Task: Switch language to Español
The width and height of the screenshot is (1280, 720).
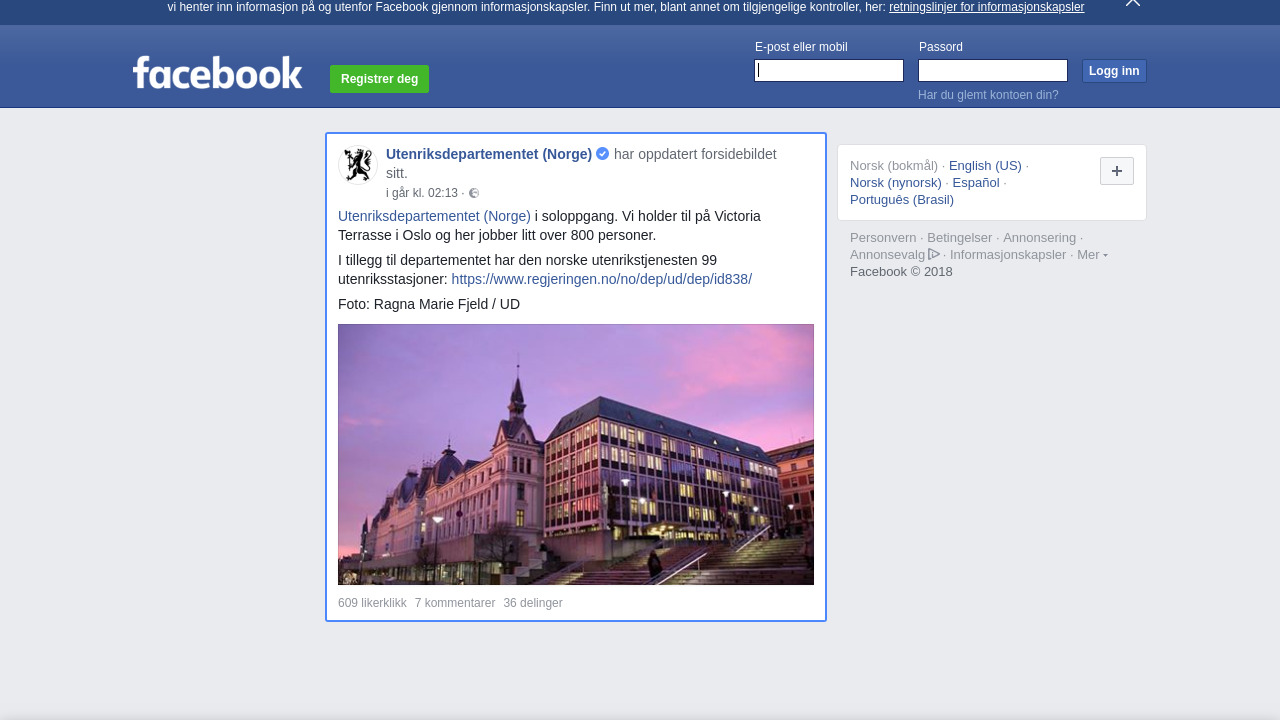Action: (x=976, y=183)
